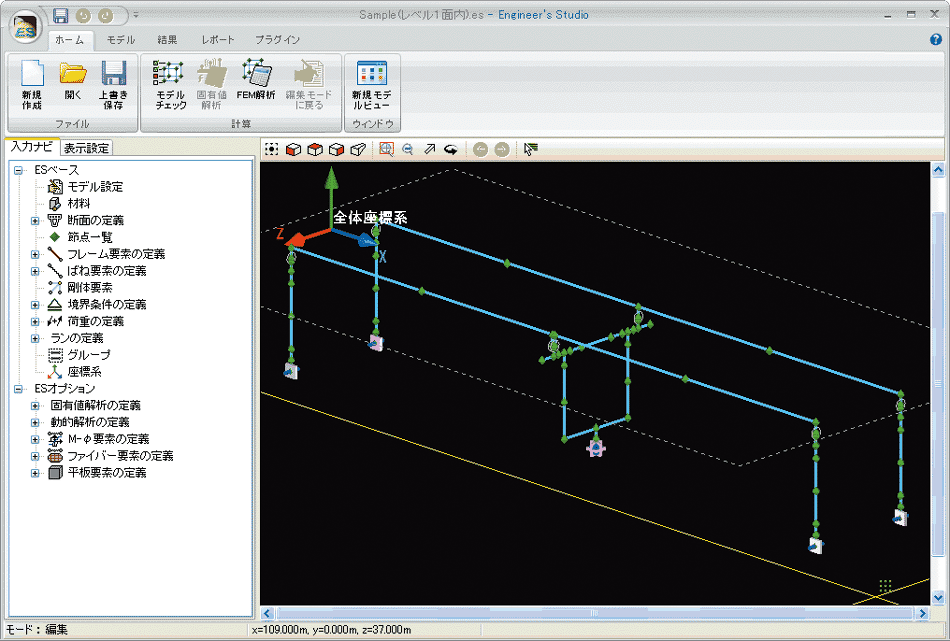Select the right-face red cube view
This screenshot has width=950, height=641.
337,149
